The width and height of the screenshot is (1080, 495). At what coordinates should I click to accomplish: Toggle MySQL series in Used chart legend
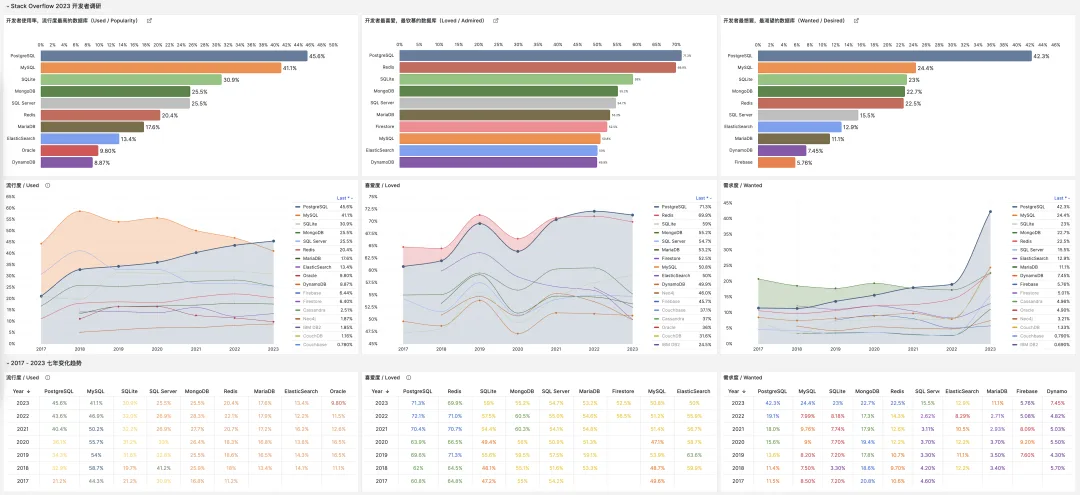point(312,215)
